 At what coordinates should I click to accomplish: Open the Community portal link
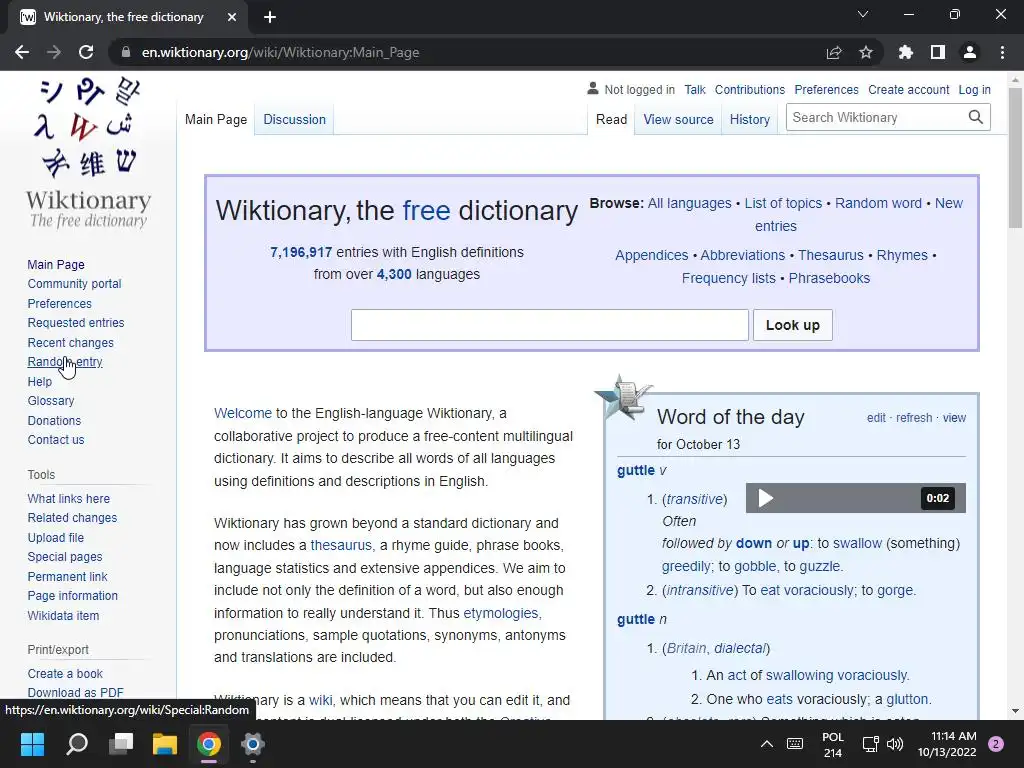point(74,283)
